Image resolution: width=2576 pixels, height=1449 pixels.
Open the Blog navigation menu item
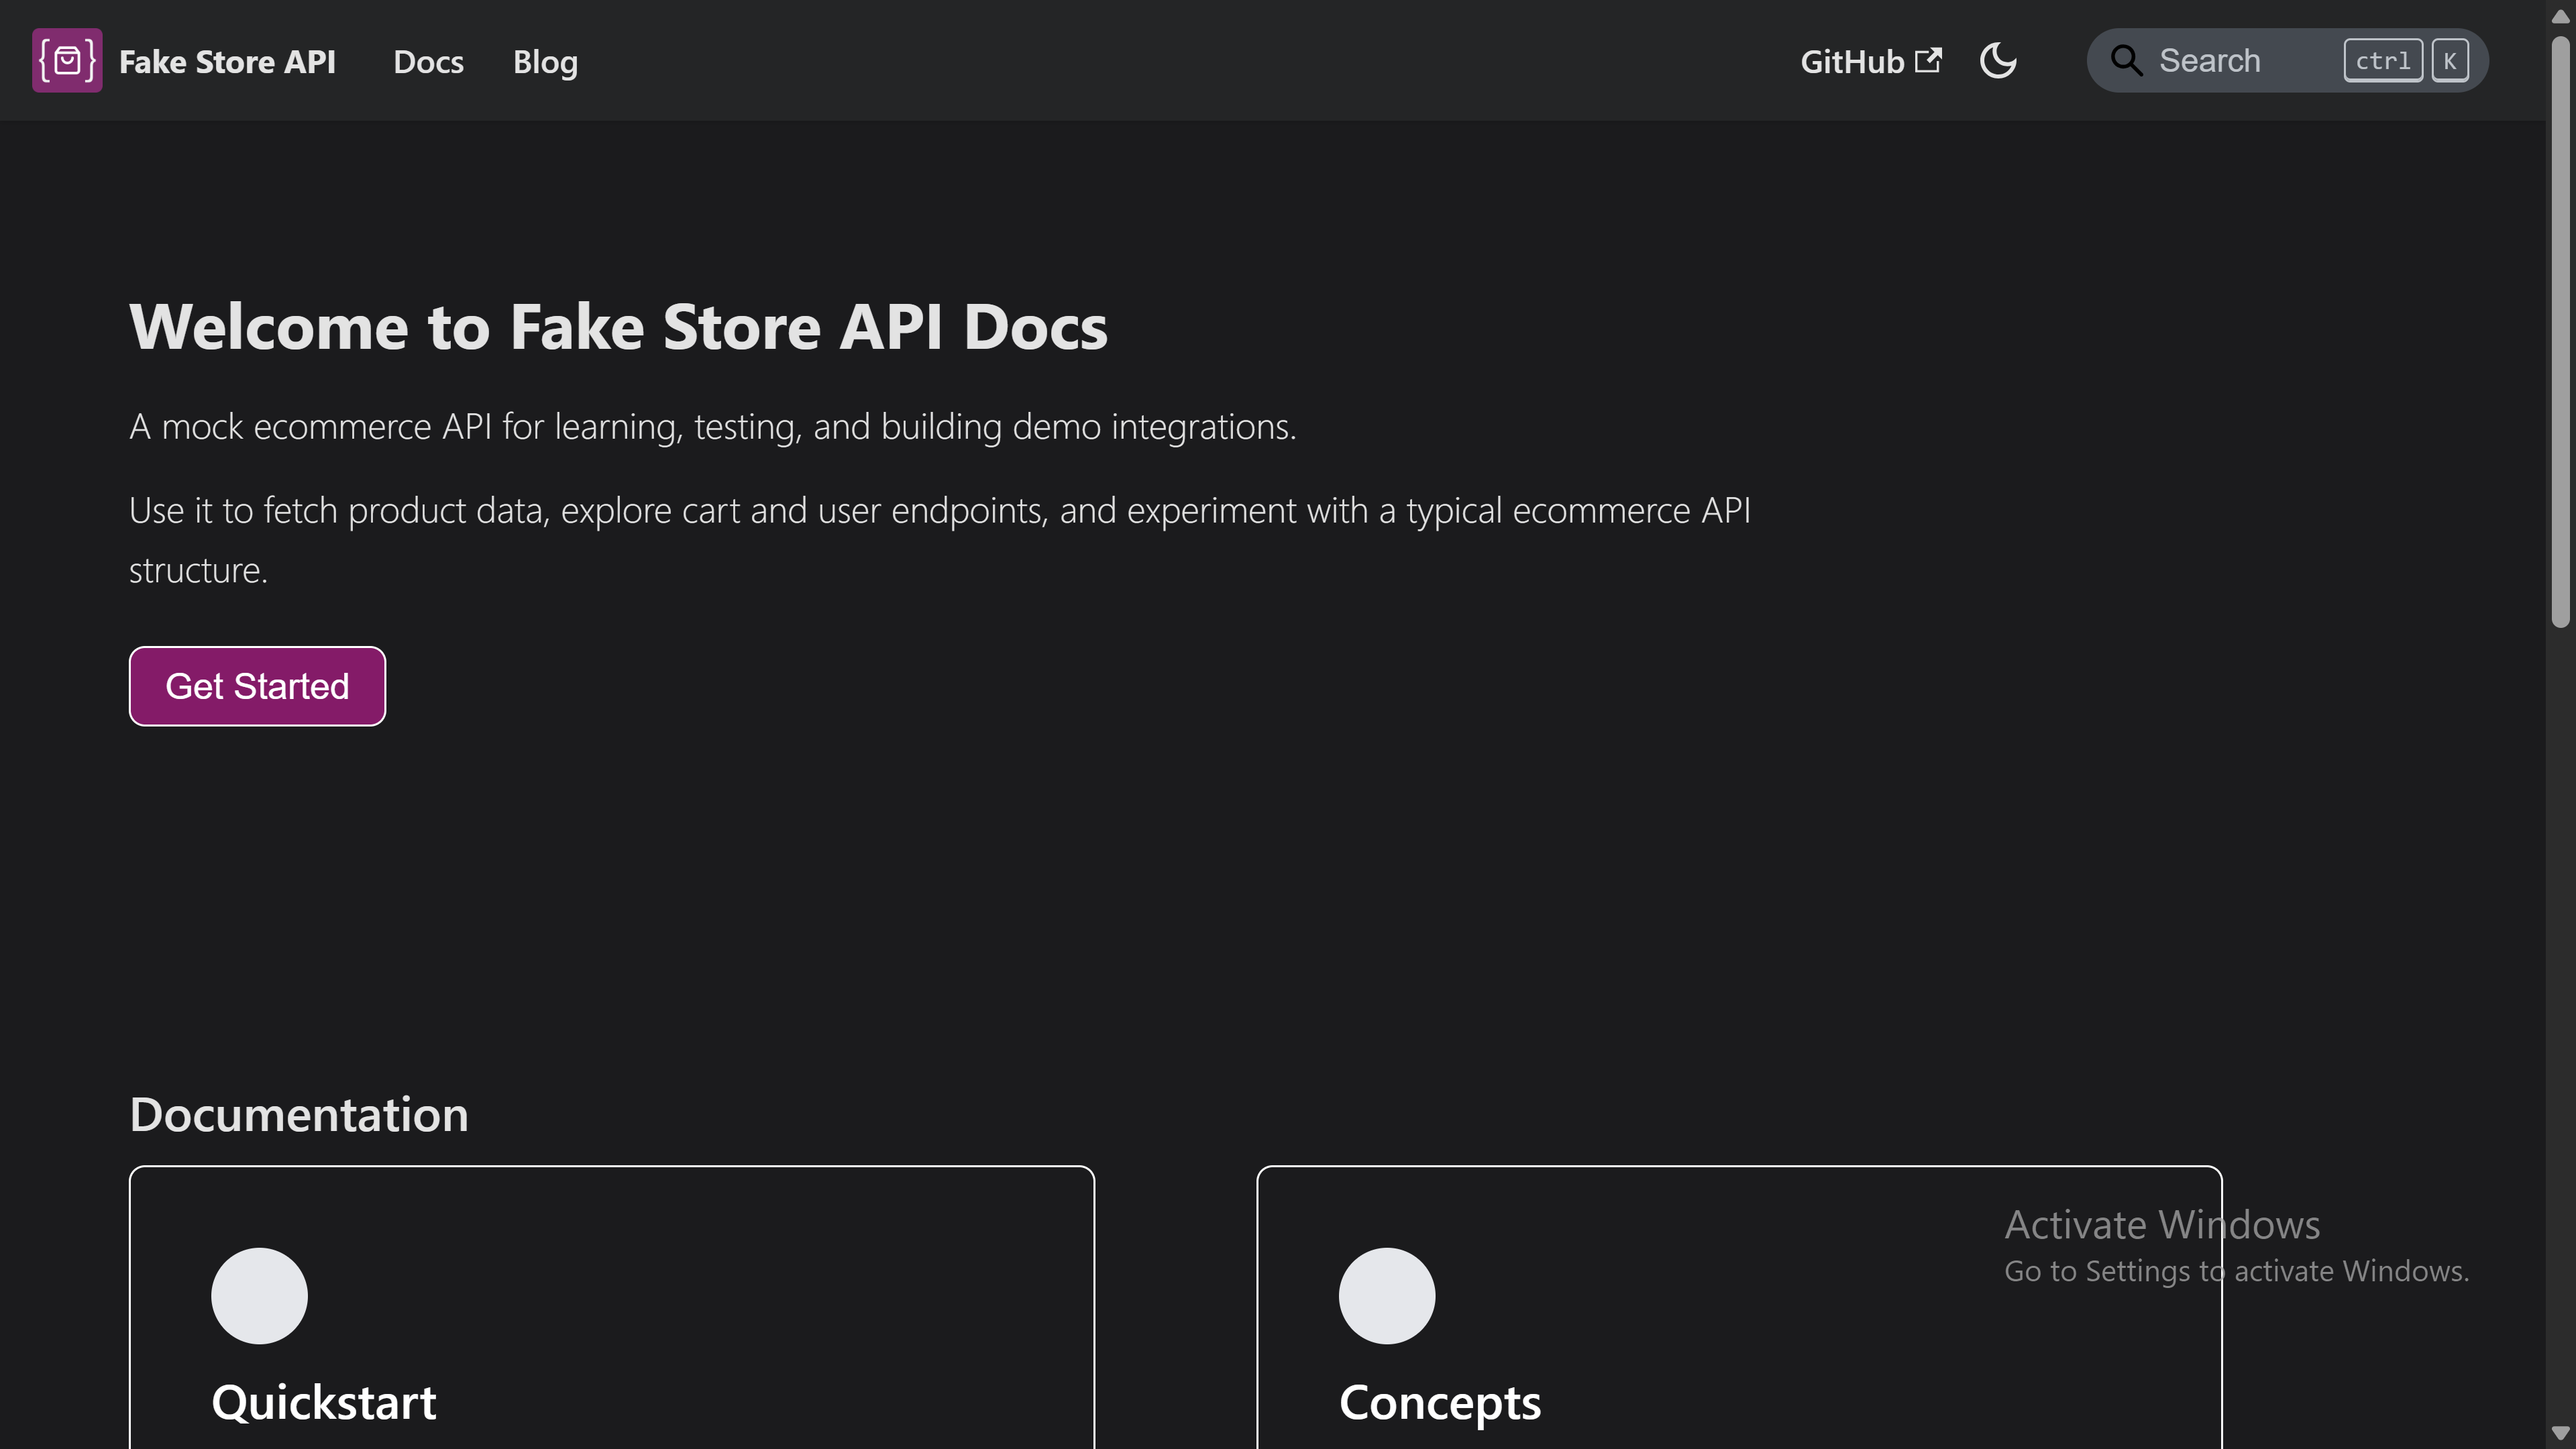pyautogui.click(x=545, y=62)
